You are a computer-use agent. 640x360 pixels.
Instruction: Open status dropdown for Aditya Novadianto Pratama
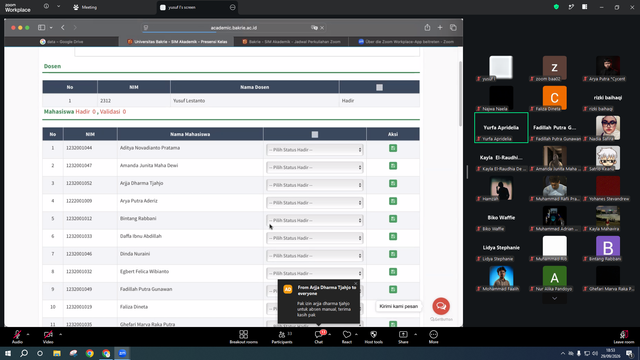click(x=315, y=150)
